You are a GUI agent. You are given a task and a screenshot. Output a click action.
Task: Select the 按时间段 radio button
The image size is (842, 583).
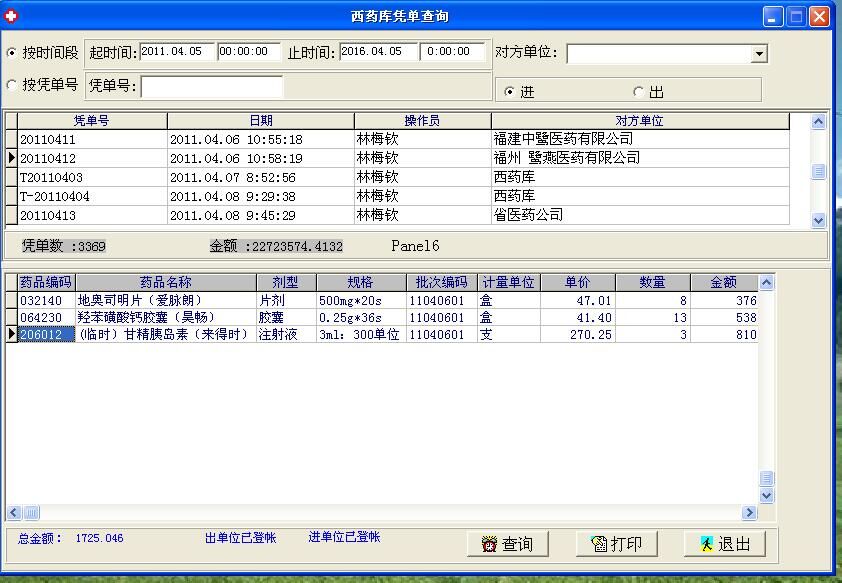tap(11, 53)
